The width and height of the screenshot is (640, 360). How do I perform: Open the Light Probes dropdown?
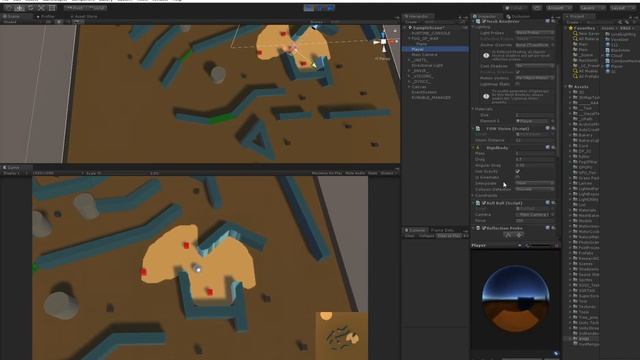[x=534, y=33]
